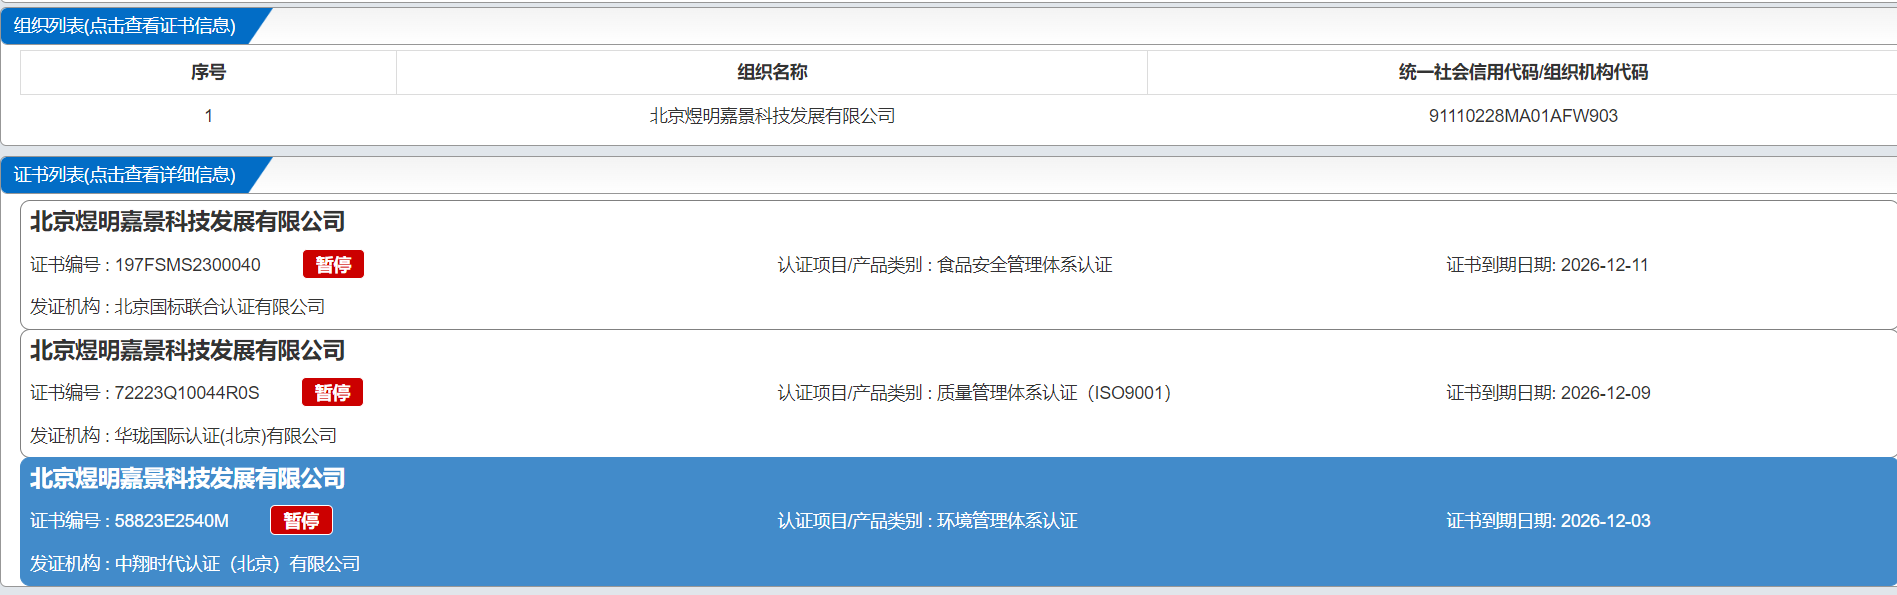Click the 暂停 badge for certificate 72223Q10044R0S
This screenshot has width=1897, height=595.
(x=332, y=392)
